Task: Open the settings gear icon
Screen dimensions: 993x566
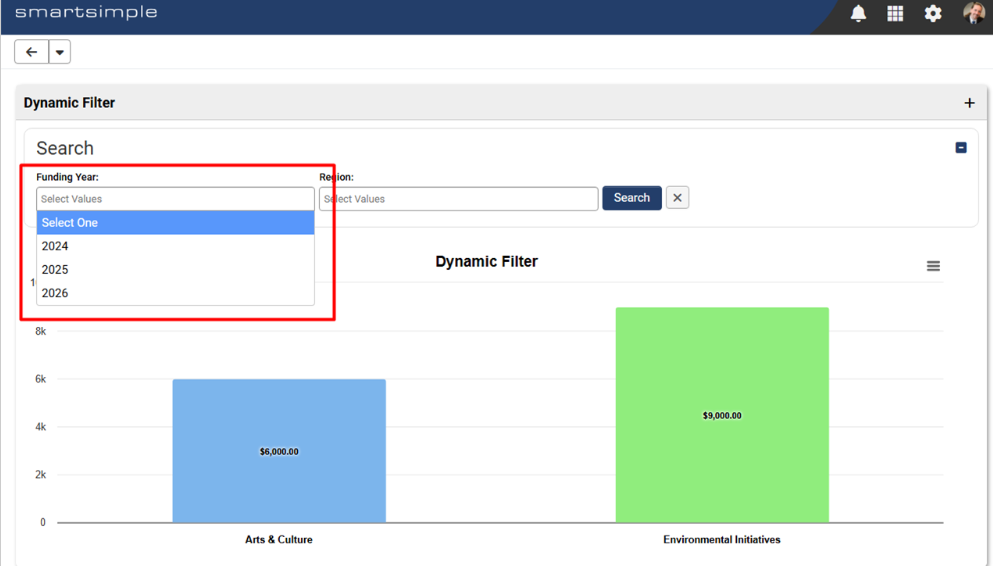Action: [932, 13]
